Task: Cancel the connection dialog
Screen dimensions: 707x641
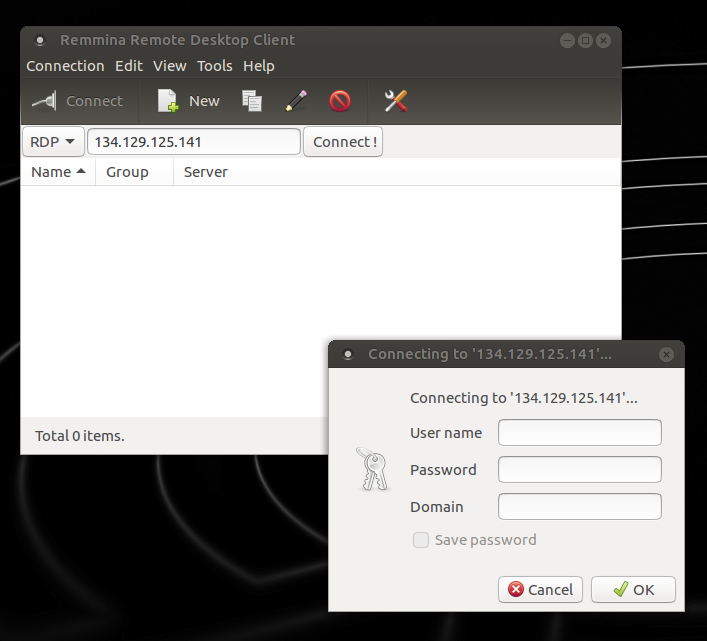Action: tap(540, 590)
